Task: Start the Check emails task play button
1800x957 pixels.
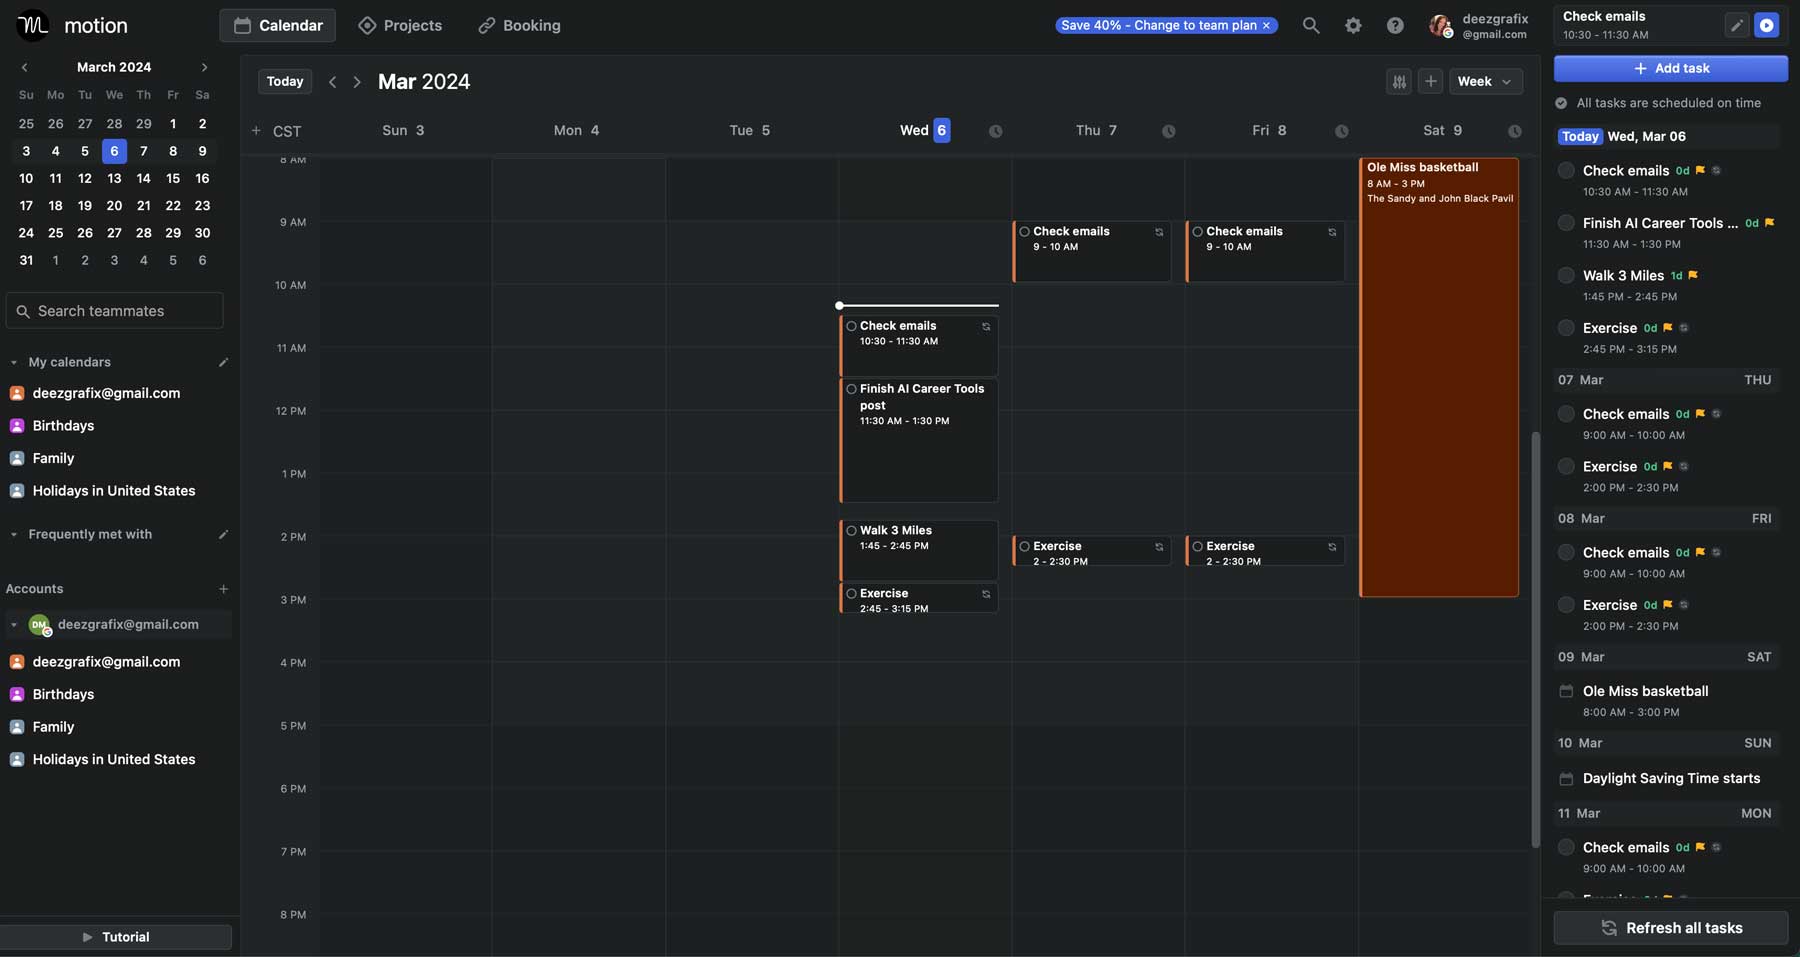Action: coord(1767,26)
